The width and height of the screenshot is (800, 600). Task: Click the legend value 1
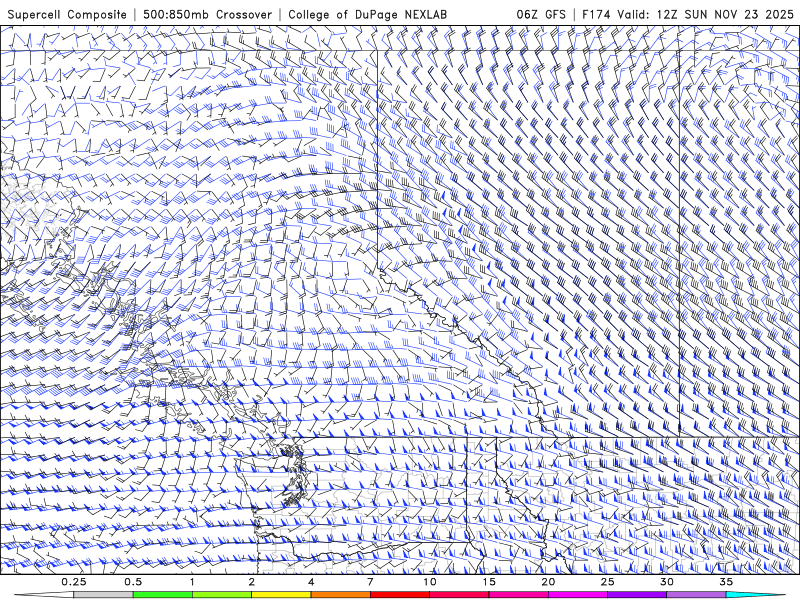click(x=192, y=582)
